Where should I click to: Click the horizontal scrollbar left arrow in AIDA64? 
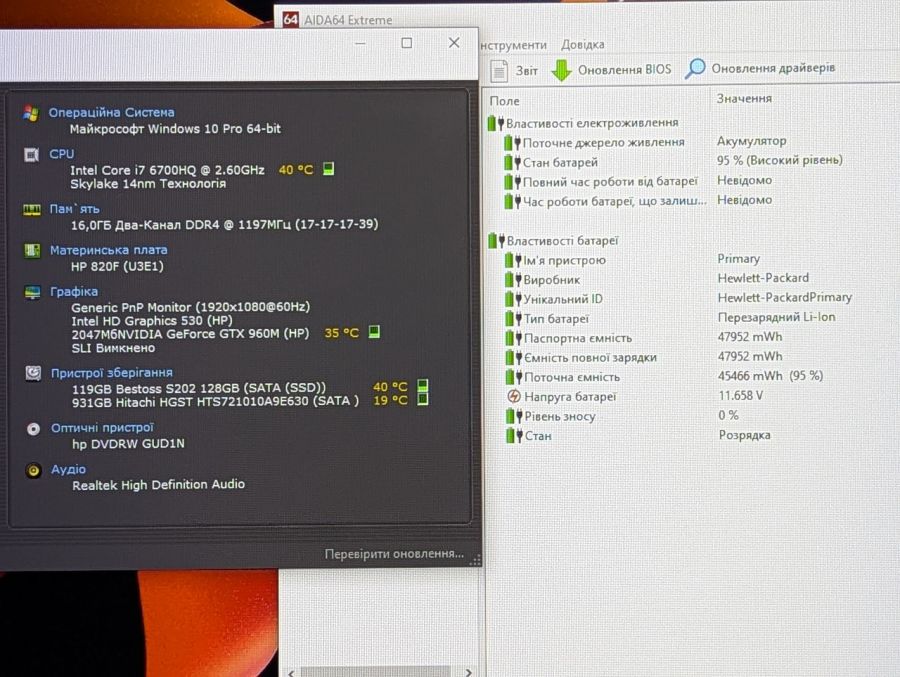pyautogui.click(x=291, y=672)
